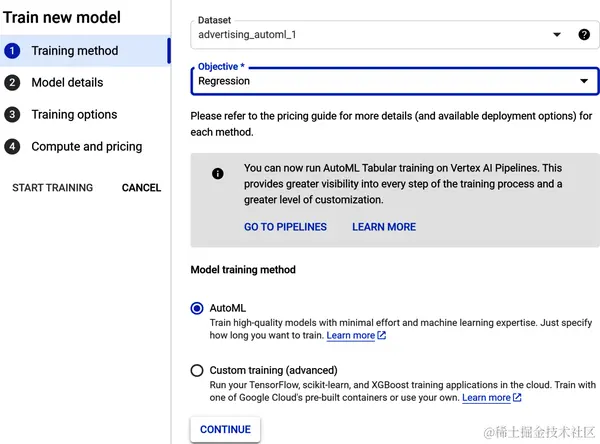Screen dimensions: 600x444
Task: Click the GO TO PIPELINES link
Action: point(285,227)
